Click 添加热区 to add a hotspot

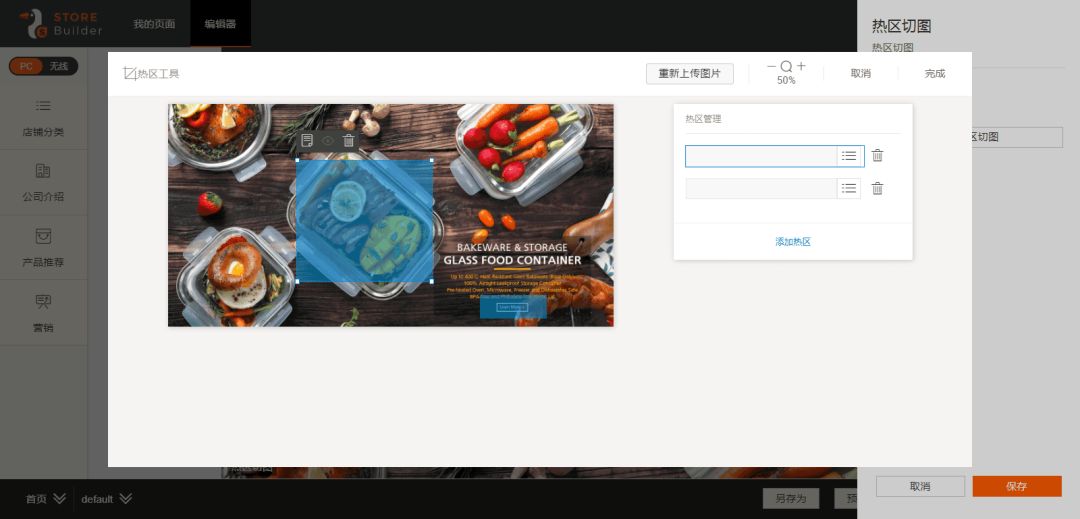(793, 242)
